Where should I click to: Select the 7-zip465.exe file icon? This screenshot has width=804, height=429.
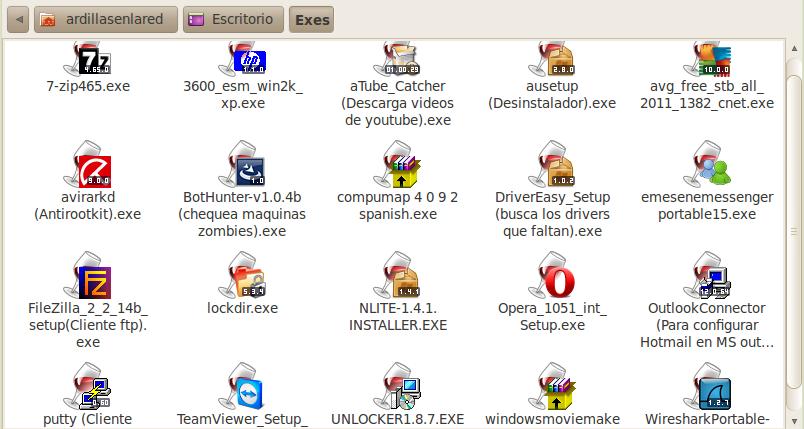click(88, 59)
